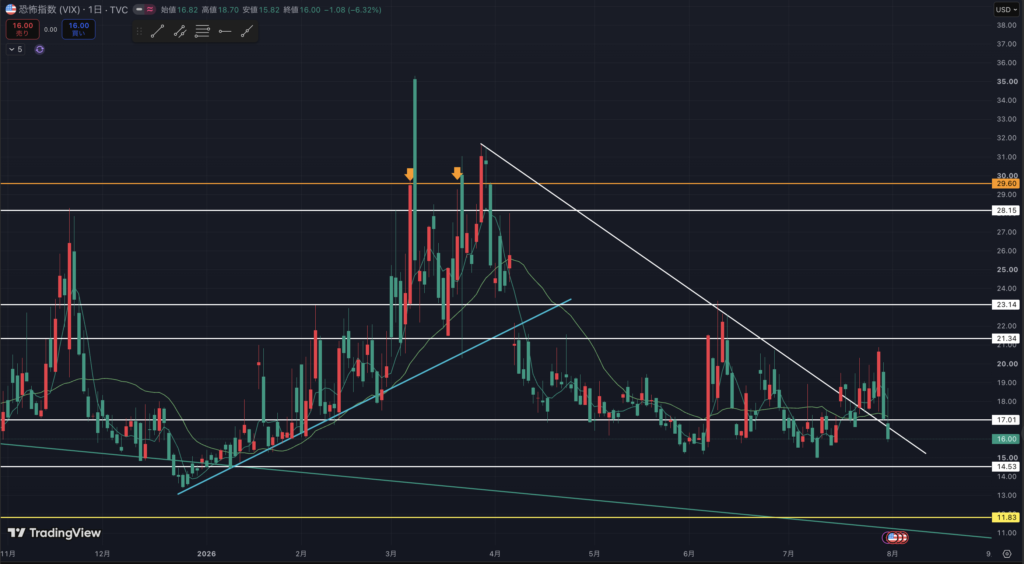1024x564 pixels.
Task: Select the horizontal ray drawing tool
Action: pyautogui.click(x=225, y=31)
